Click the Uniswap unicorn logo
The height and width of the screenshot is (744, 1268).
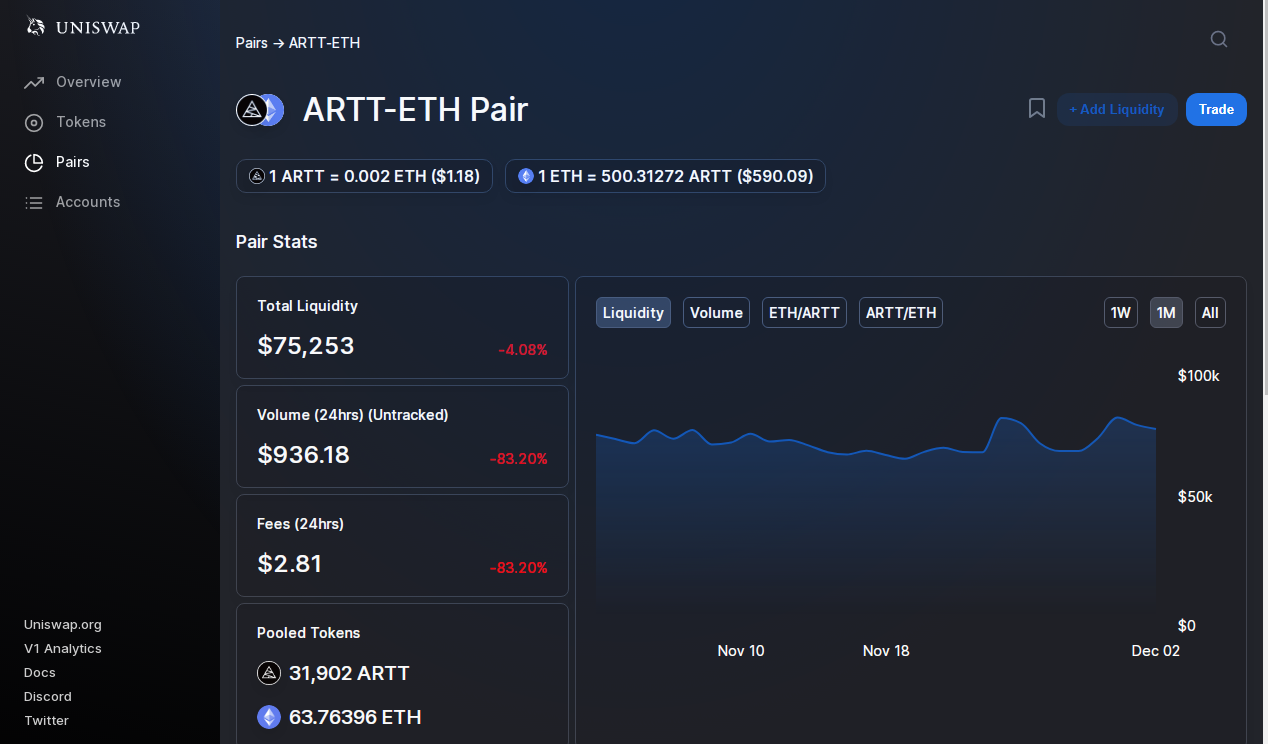point(36,27)
